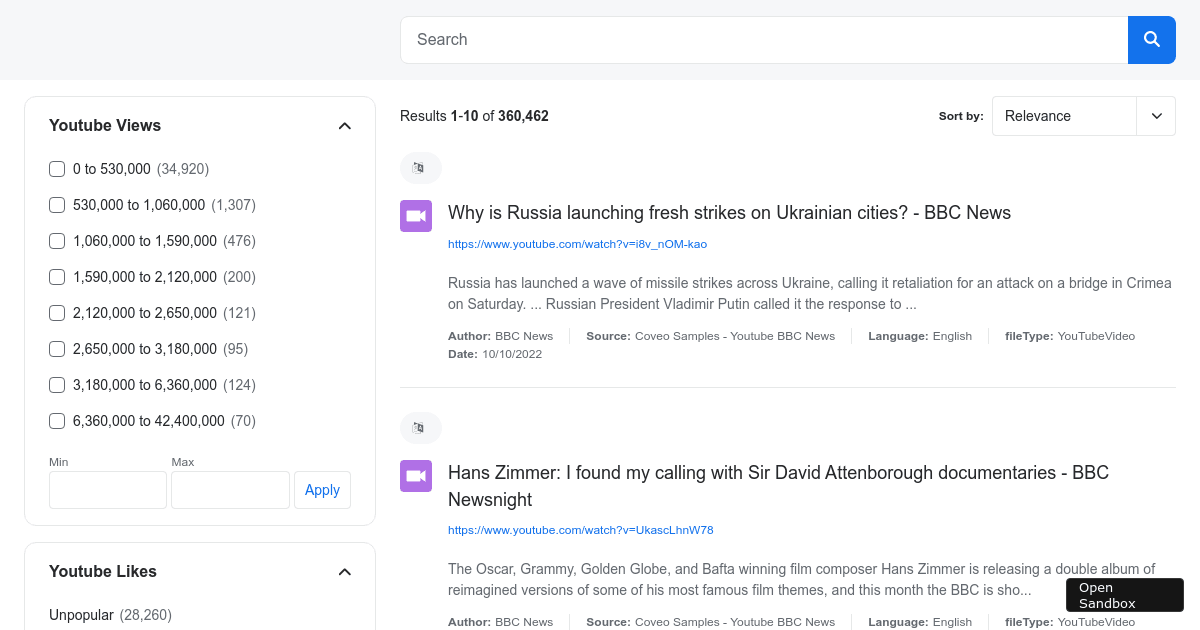Viewport: 1200px width, 630px height.
Task: Collapse the Youtube Likes facet
Action: pyautogui.click(x=344, y=572)
